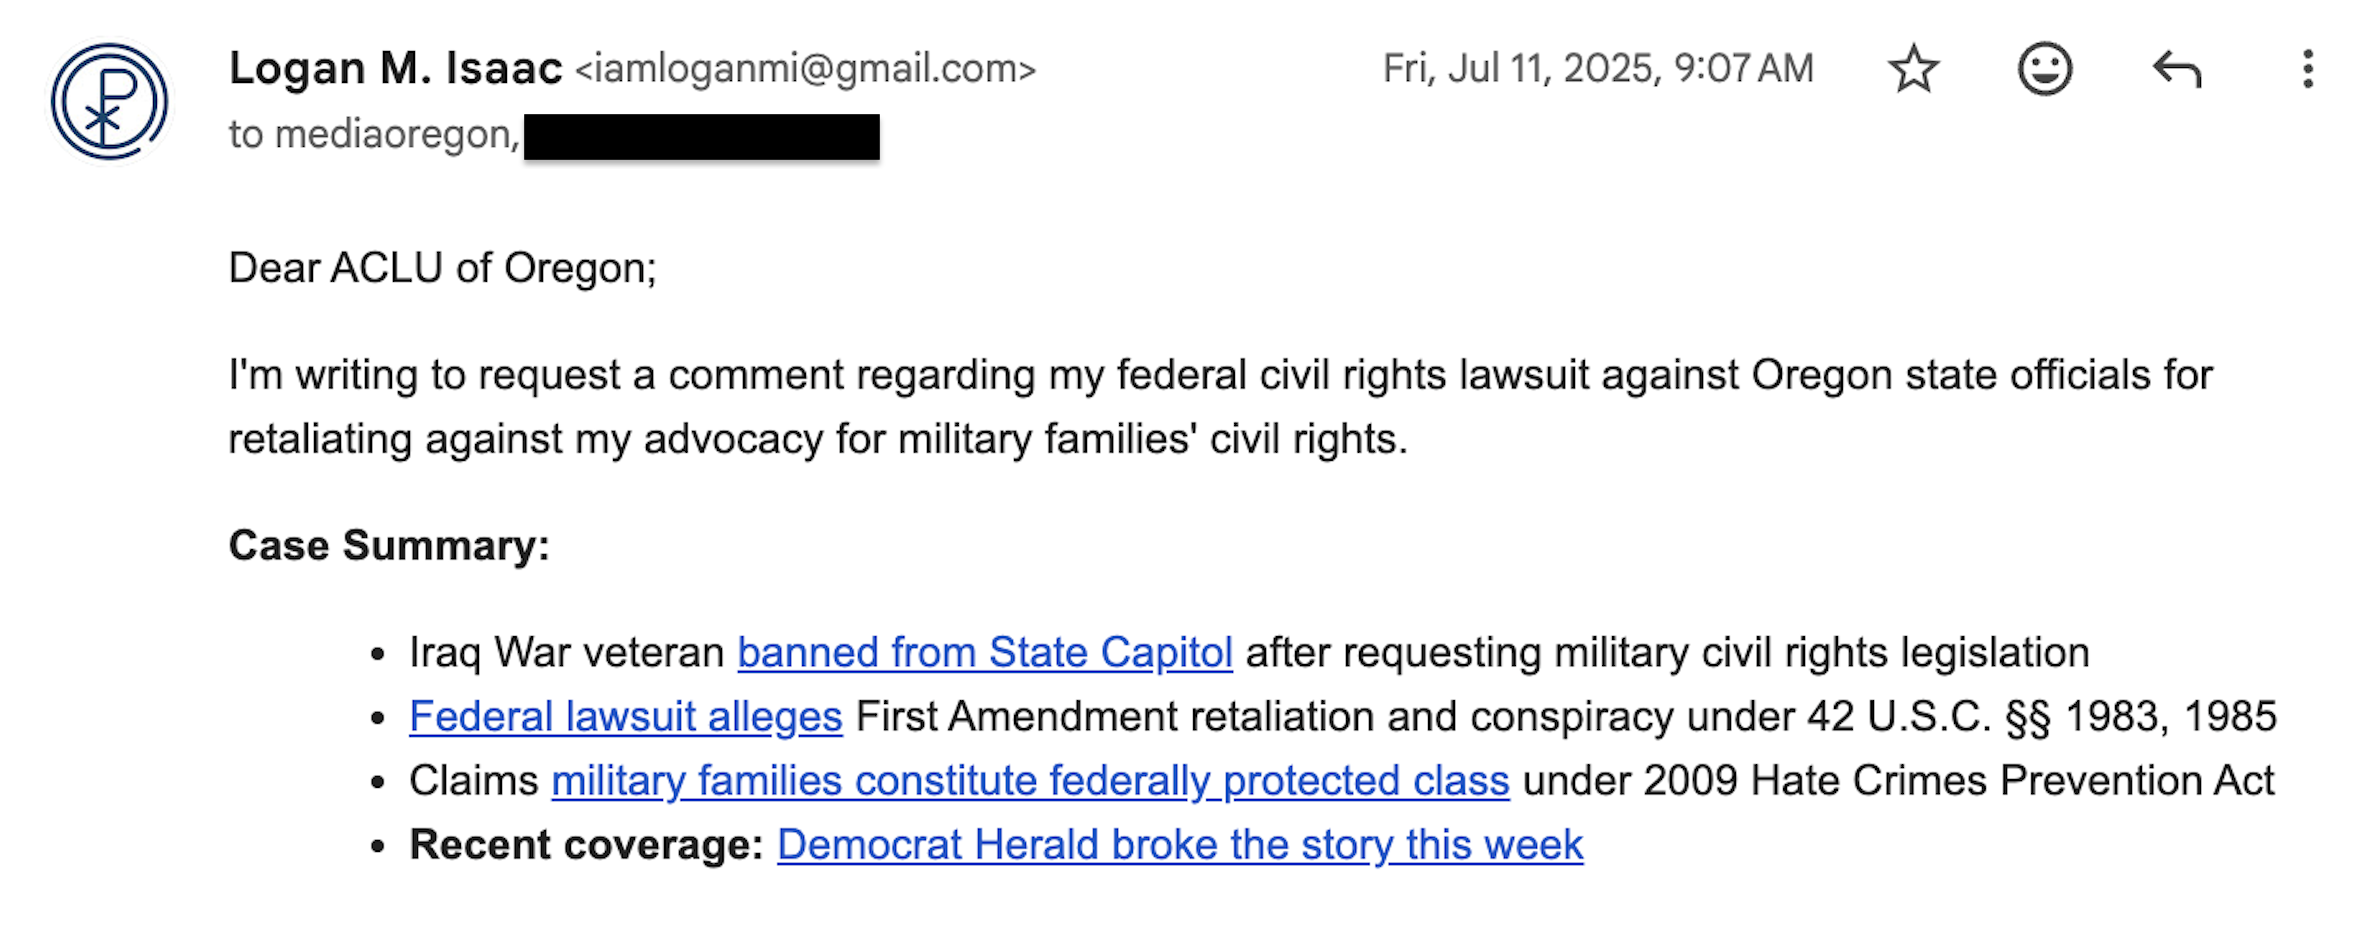Open the "banned from State Capitol" link
The width and height of the screenshot is (2372, 930).
(x=984, y=653)
